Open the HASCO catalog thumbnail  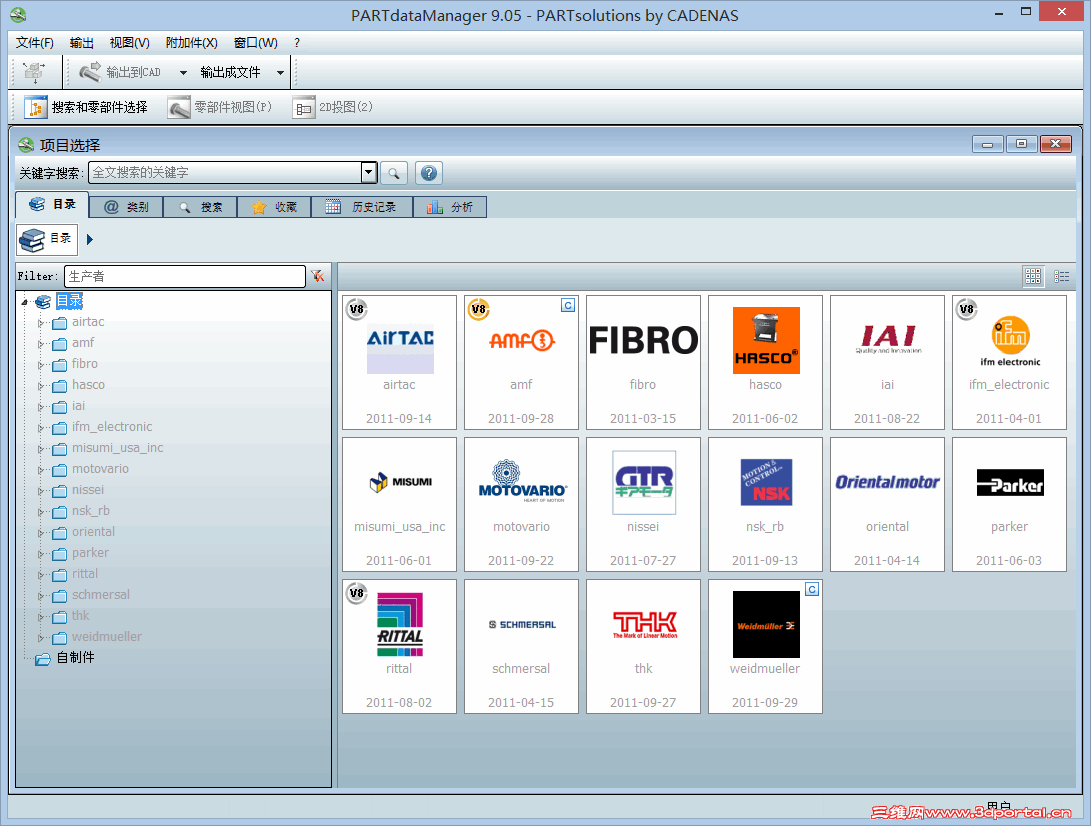point(765,363)
